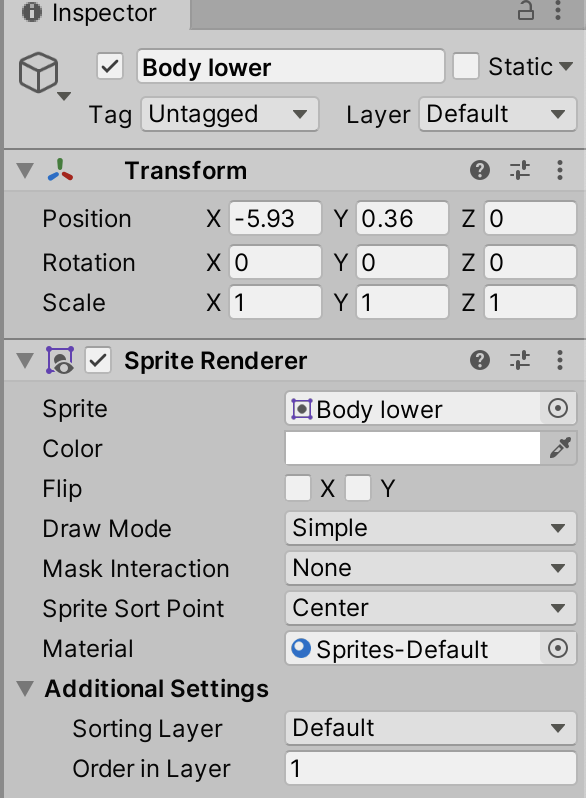Collapse the Transform component foldout
The image size is (586, 798).
tap(25, 170)
